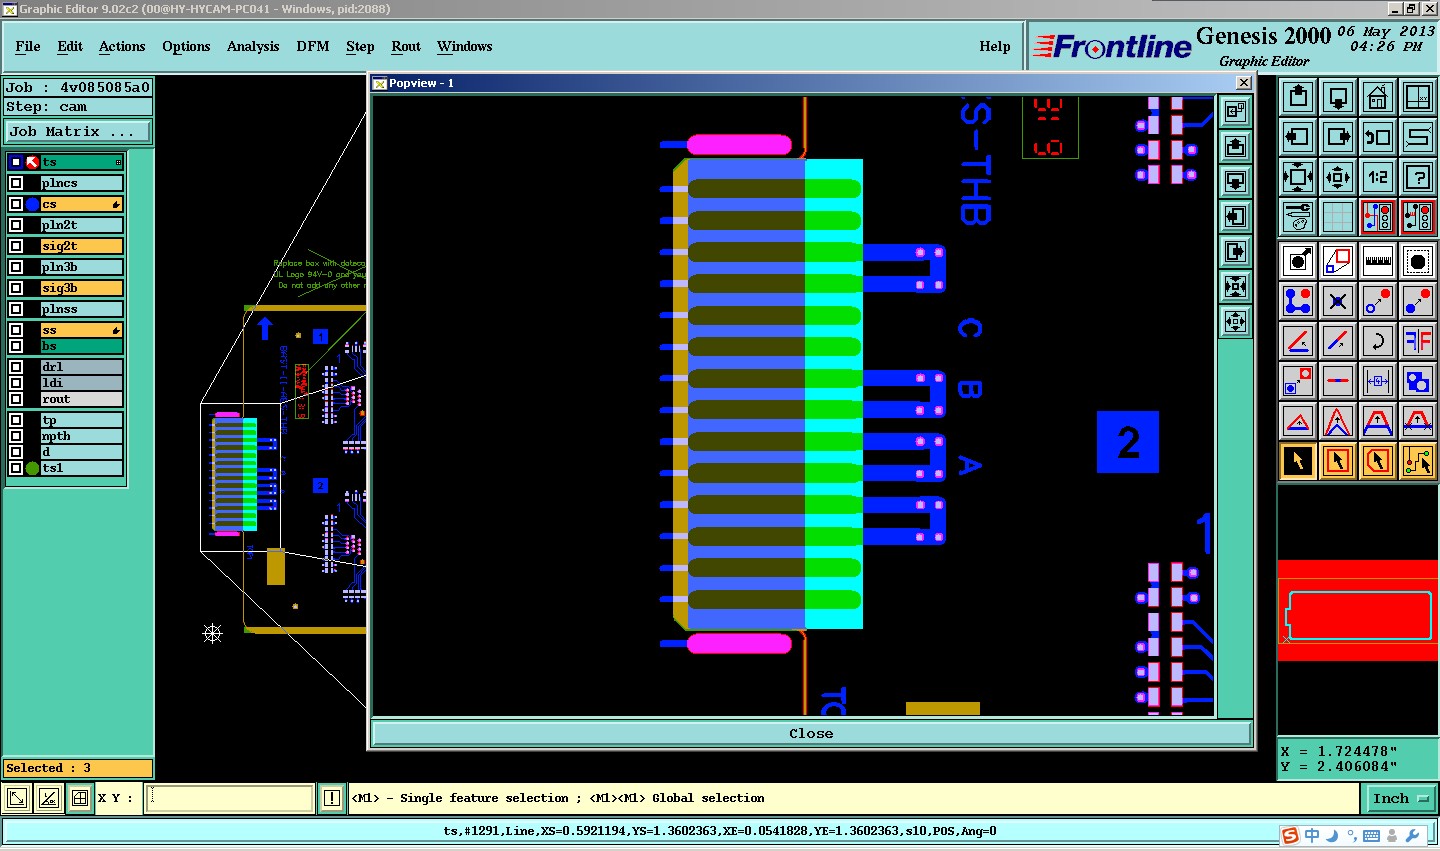Toggle checkbox for layer rout

click(x=16, y=399)
